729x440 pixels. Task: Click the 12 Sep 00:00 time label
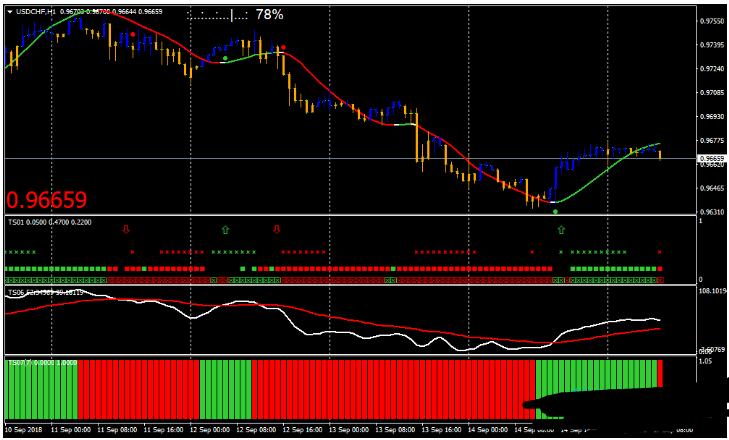[x=209, y=429]
